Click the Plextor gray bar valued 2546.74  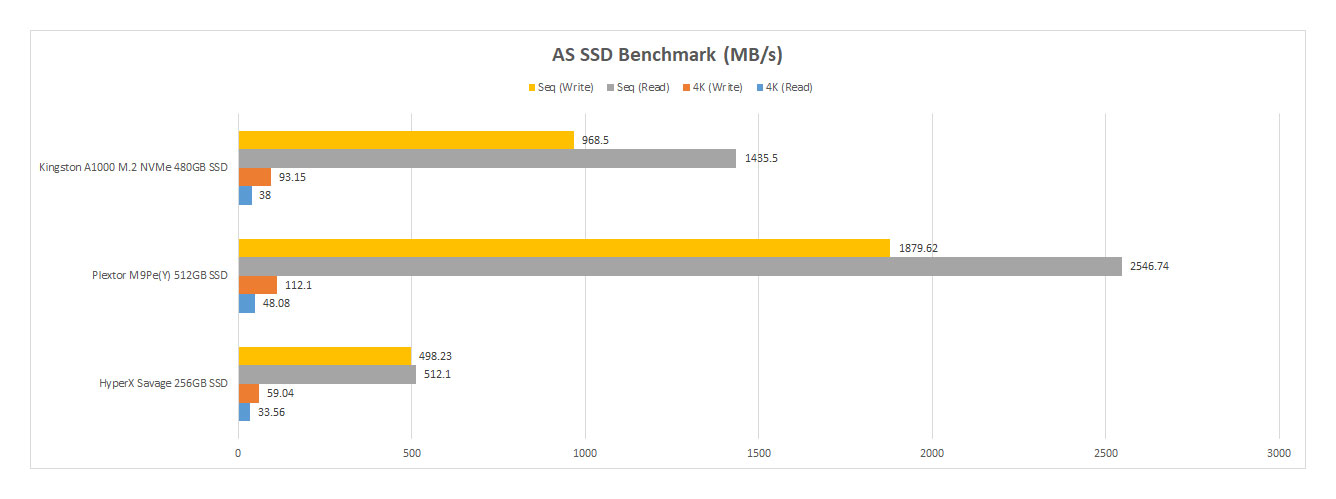click(680, 266)
